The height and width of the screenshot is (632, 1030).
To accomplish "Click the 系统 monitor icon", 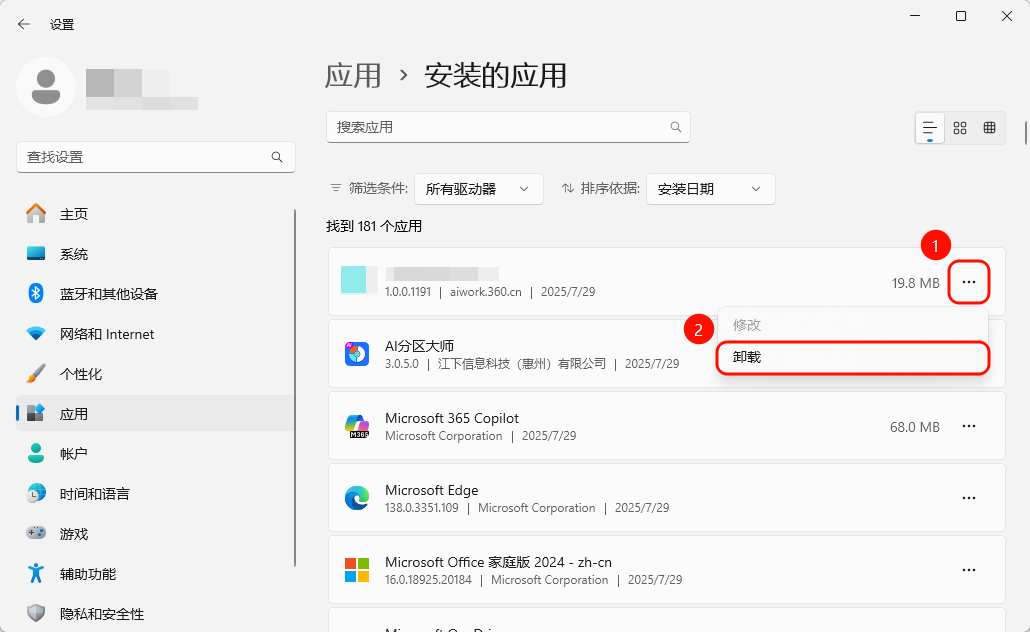I will point(36,254).
